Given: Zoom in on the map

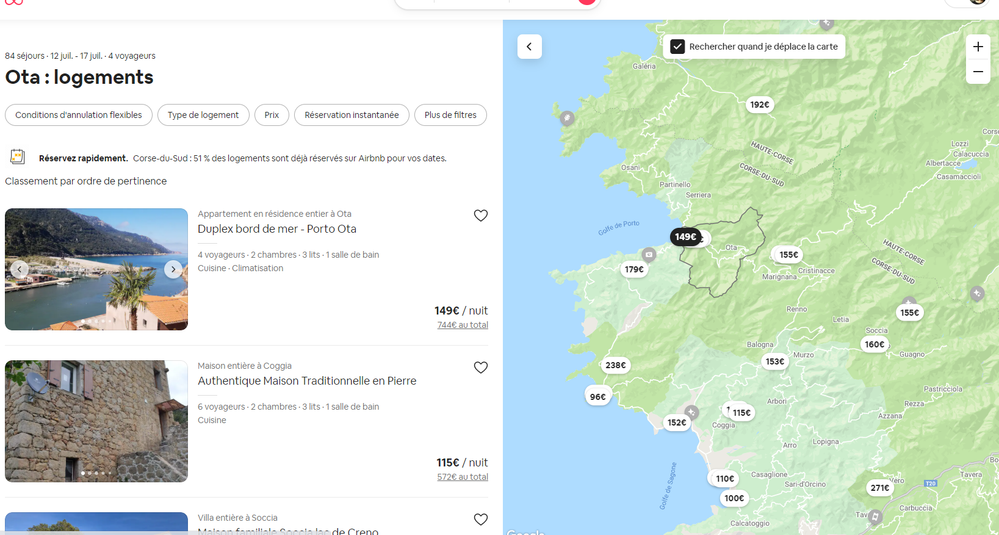Looking at the screenshot, I should (978, 46).
